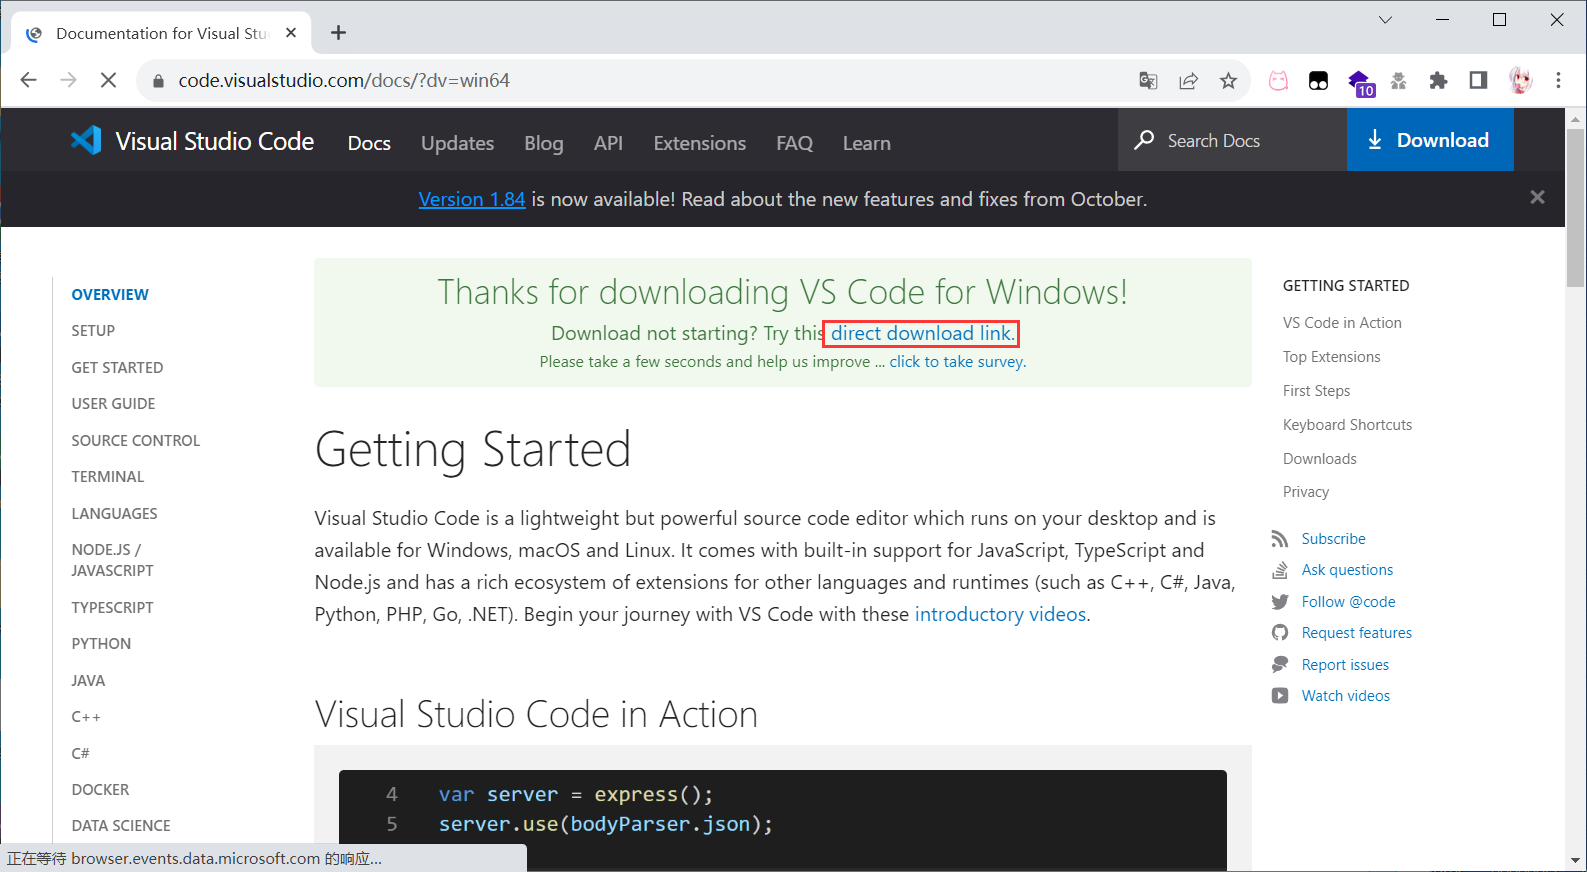Click the gray paw extension icon
The height and width of the screenshot is (872, 1587).
[1398, 81]
